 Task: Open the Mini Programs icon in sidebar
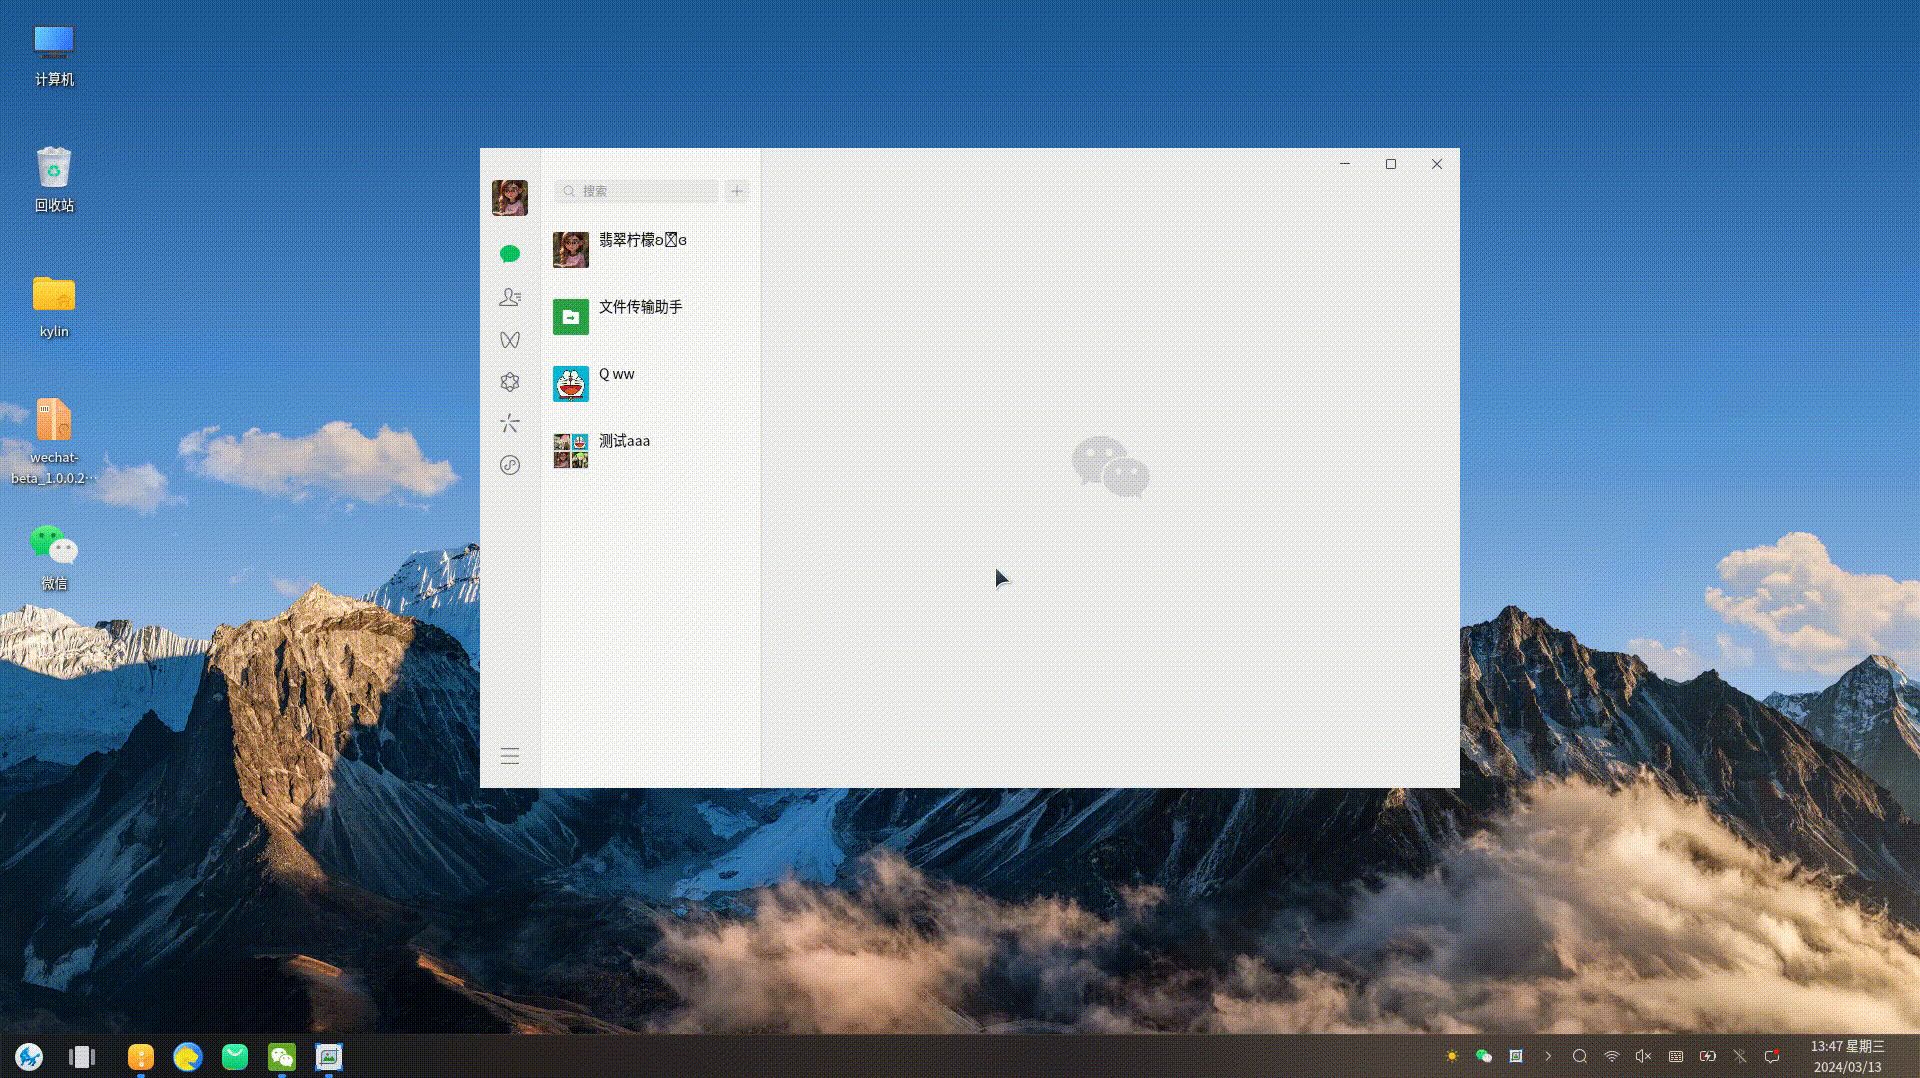[x=510, y=465]
